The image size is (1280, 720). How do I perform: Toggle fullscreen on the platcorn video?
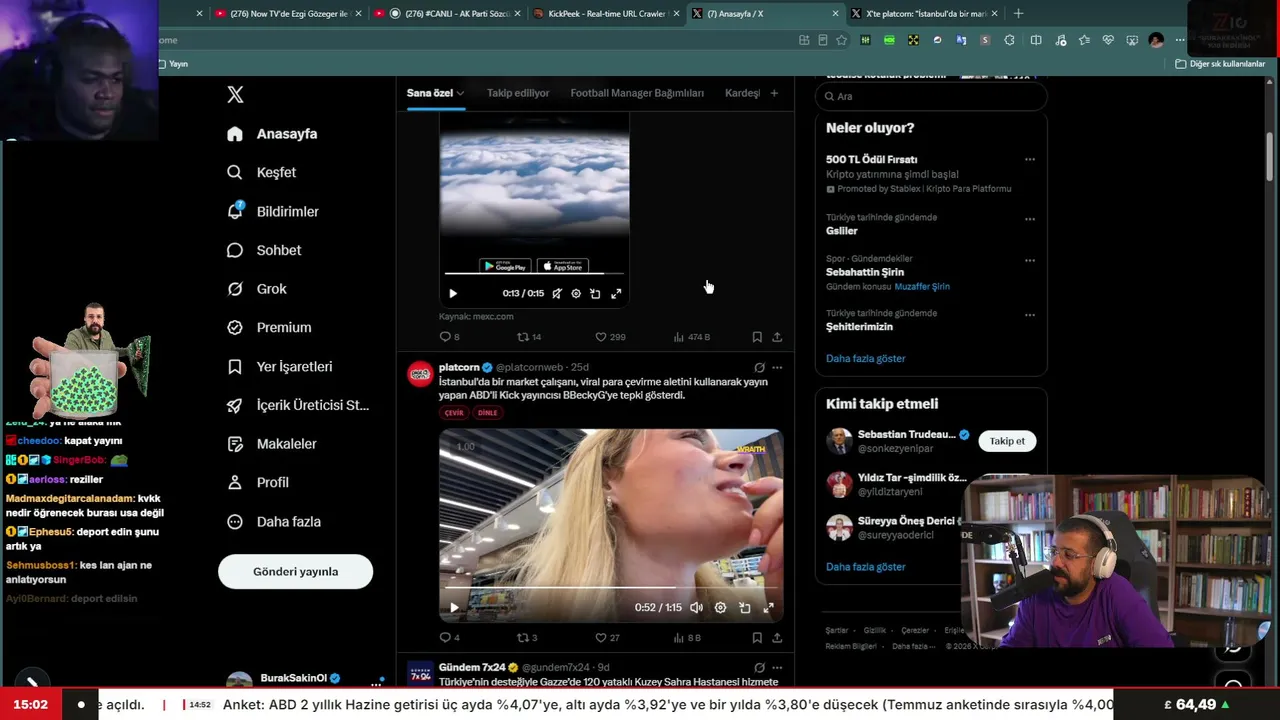(x=769, y=607)
